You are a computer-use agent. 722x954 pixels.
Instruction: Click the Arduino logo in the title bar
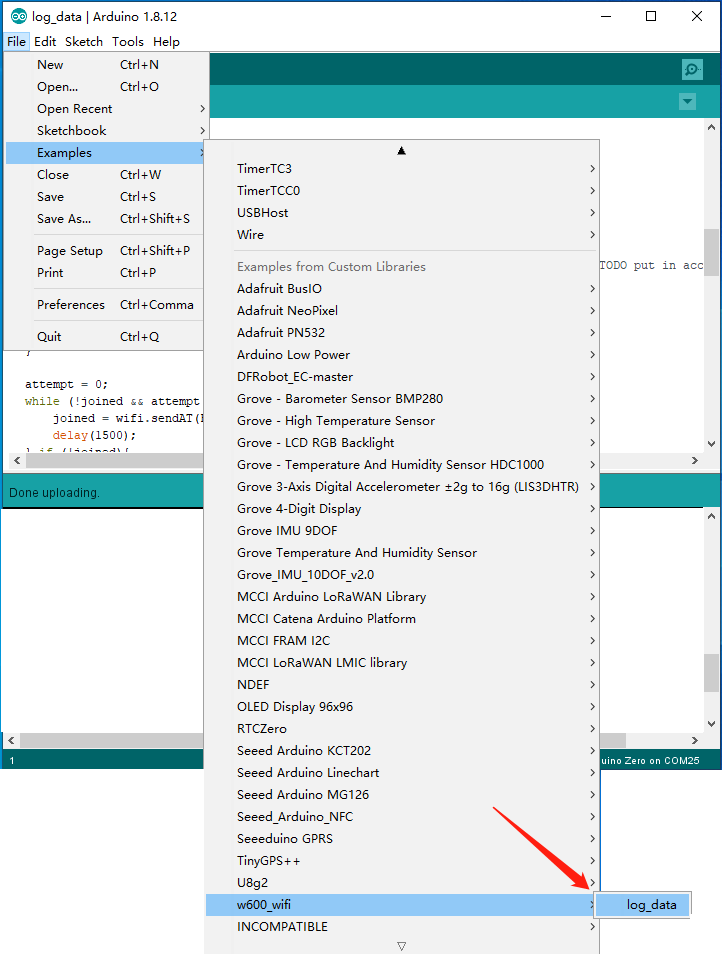point(19,16)
